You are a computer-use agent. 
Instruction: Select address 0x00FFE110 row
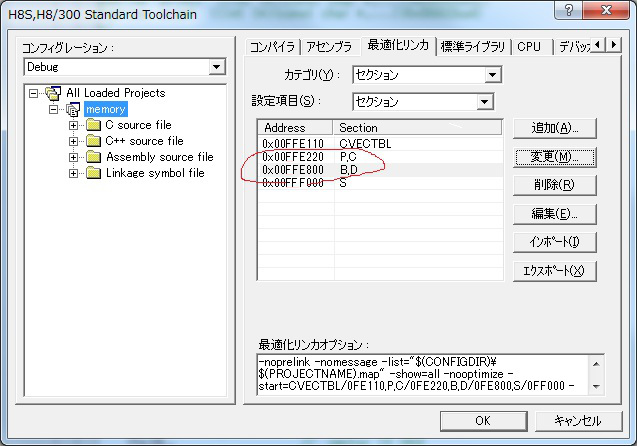pos(380,144)
